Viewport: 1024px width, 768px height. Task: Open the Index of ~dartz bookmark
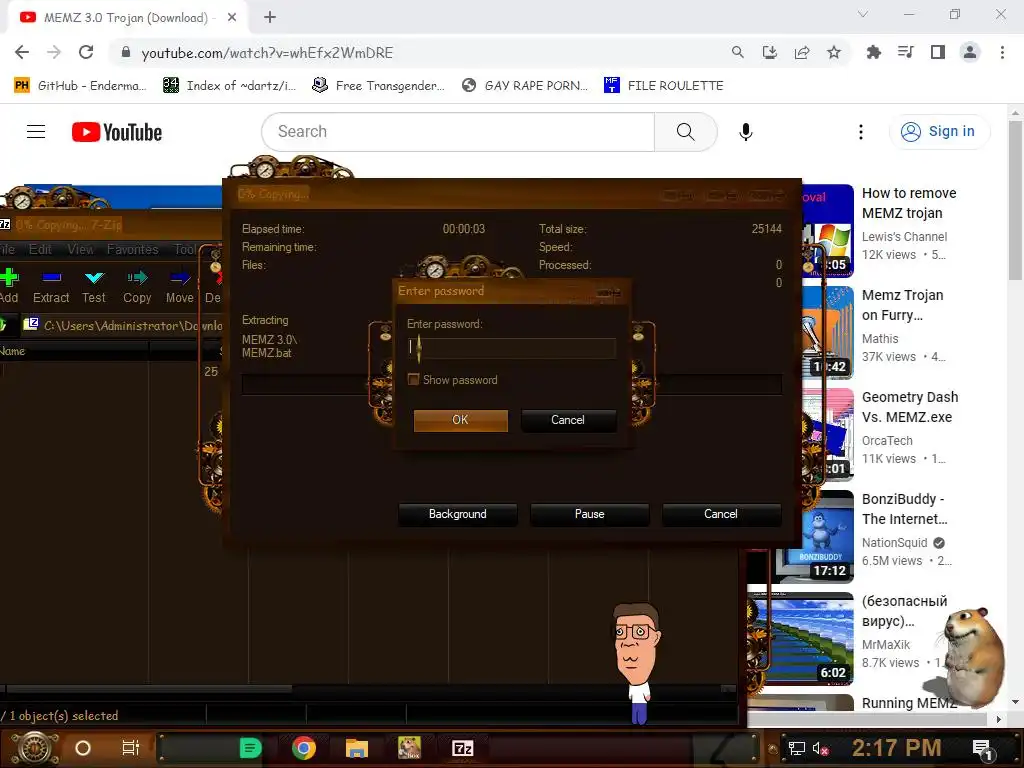click(230, 86)
